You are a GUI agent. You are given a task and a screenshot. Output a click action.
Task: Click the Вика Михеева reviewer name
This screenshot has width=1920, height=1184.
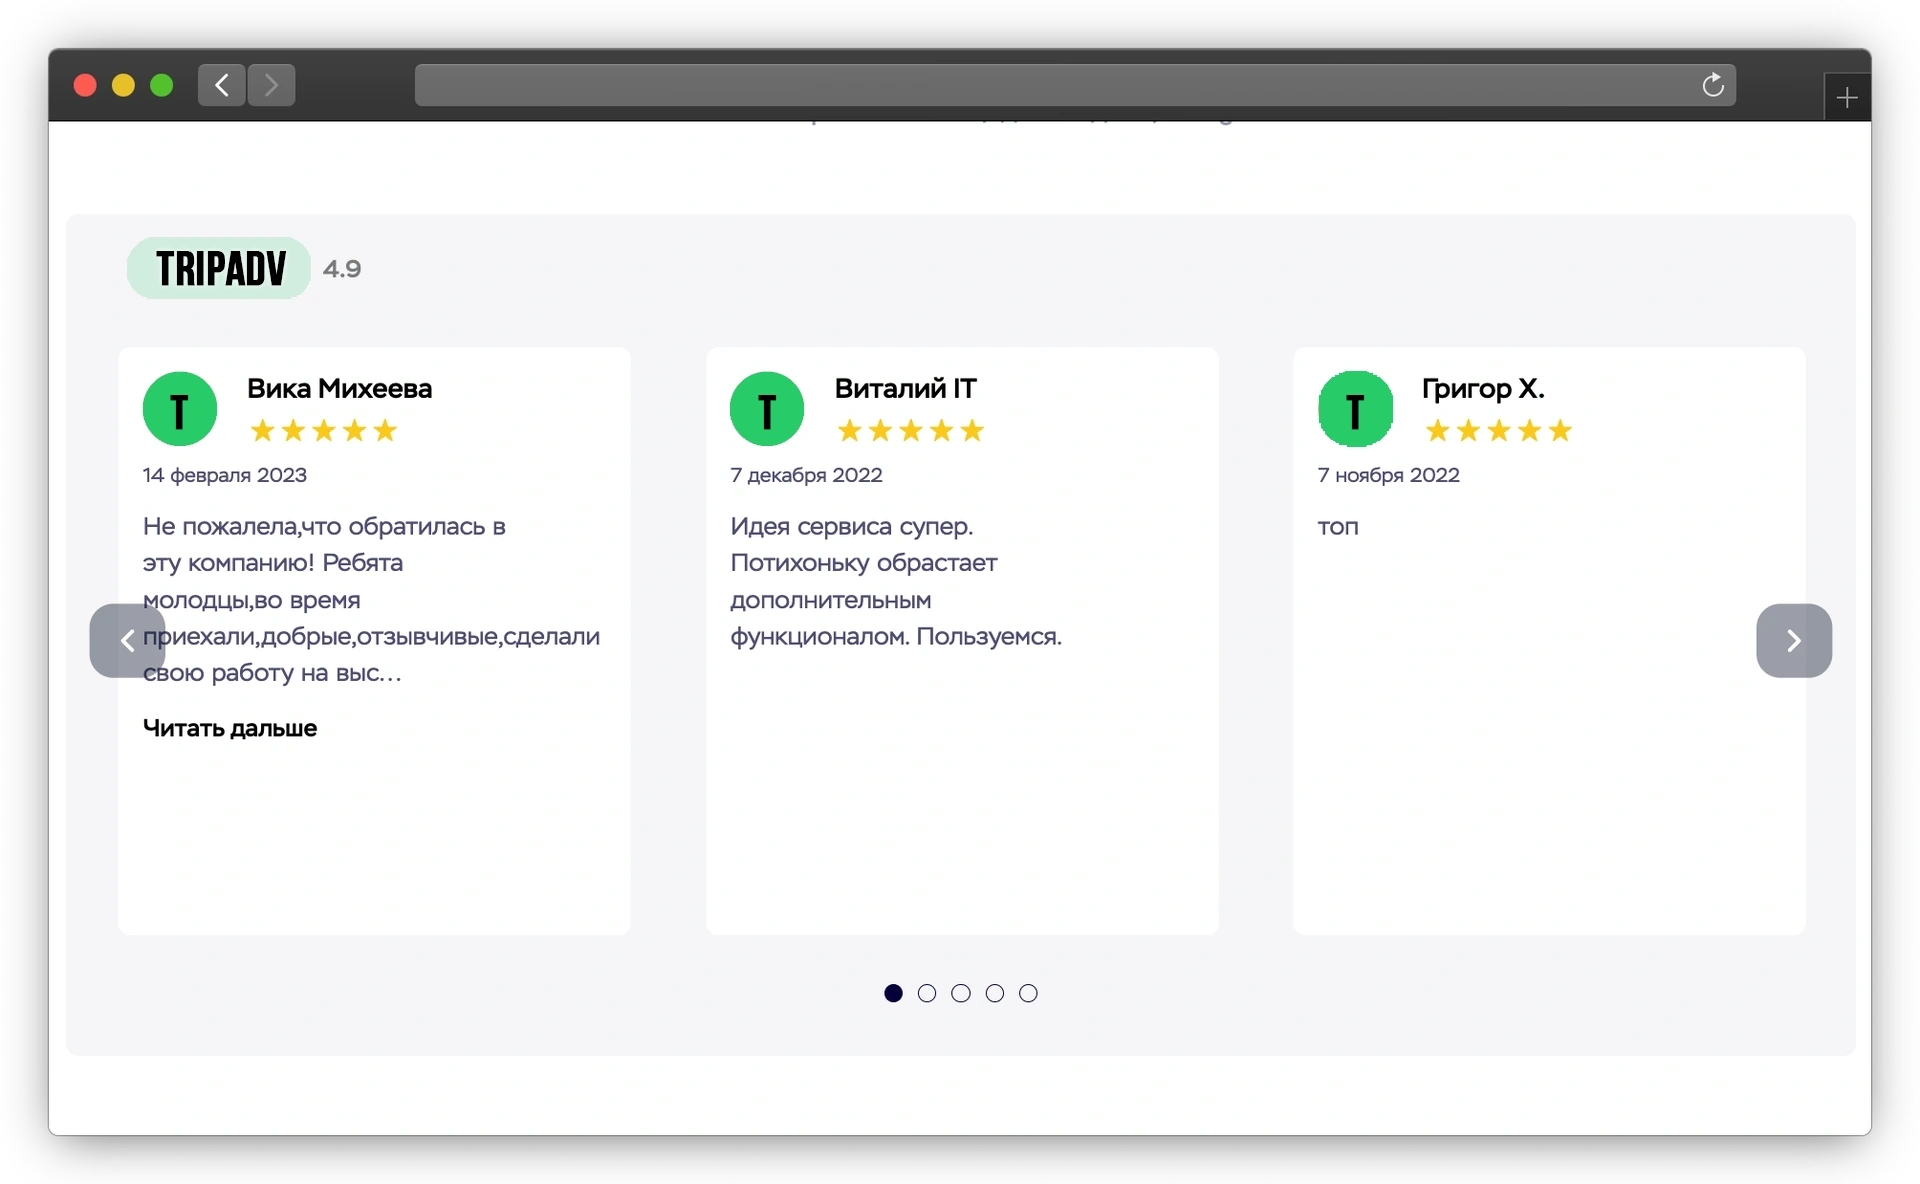coord(339,389)
